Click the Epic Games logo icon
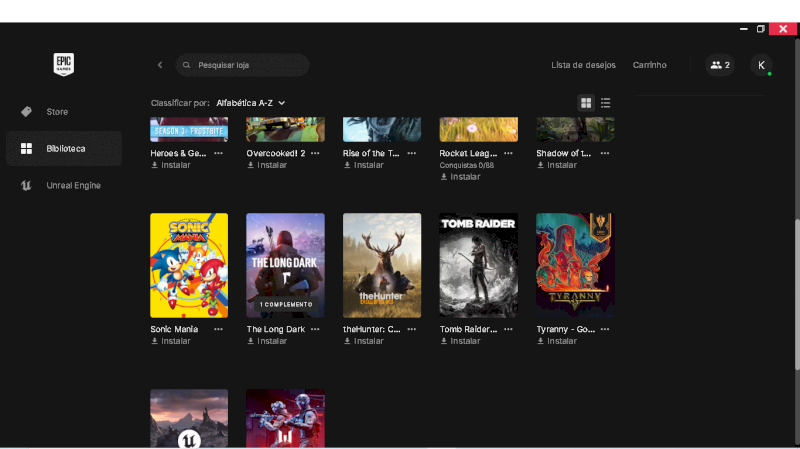 pyautogui.click(x=64, y=64)
